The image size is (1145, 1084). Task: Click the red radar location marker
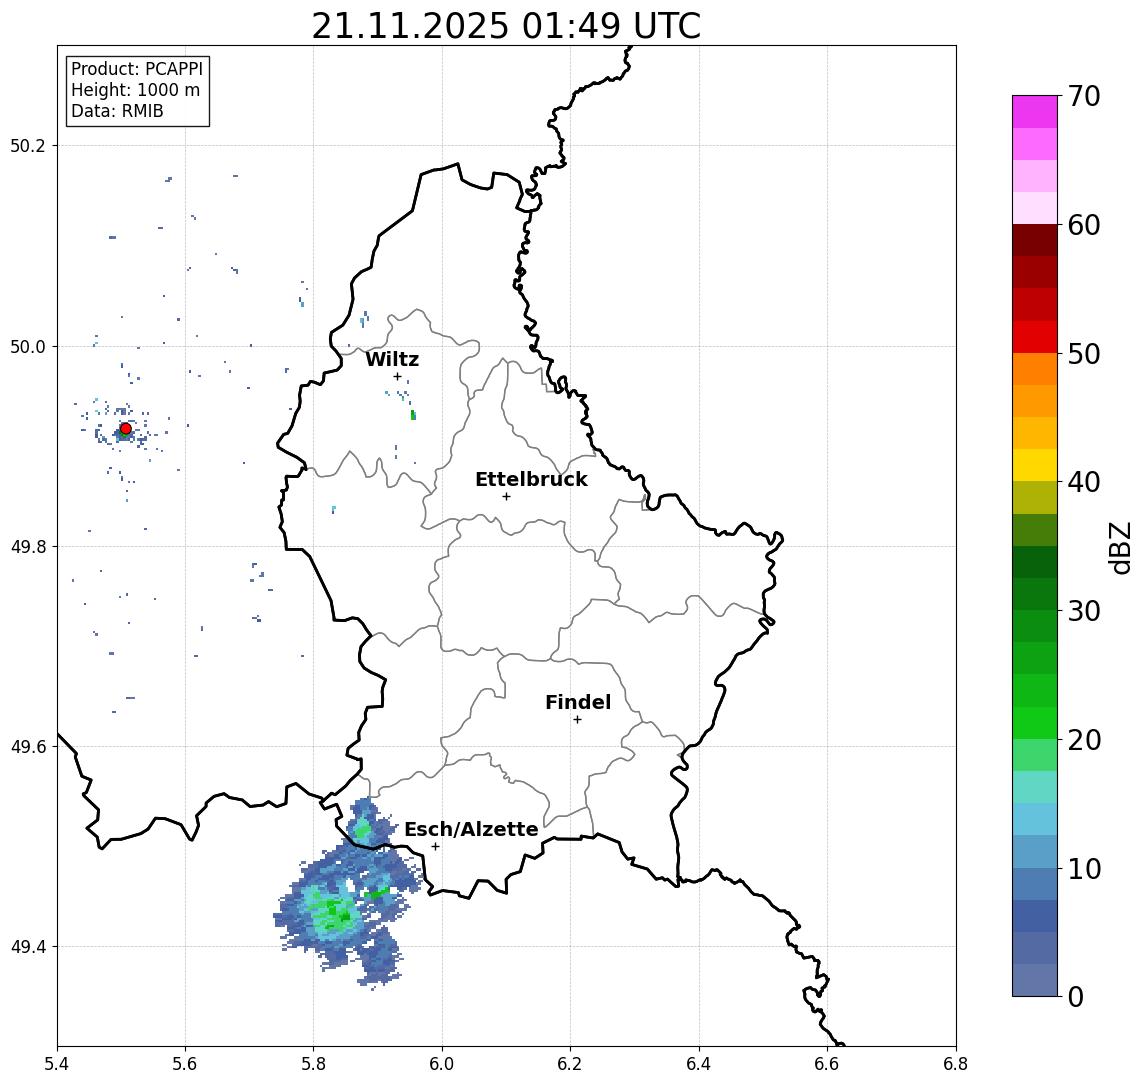click(x=126, y=429)
